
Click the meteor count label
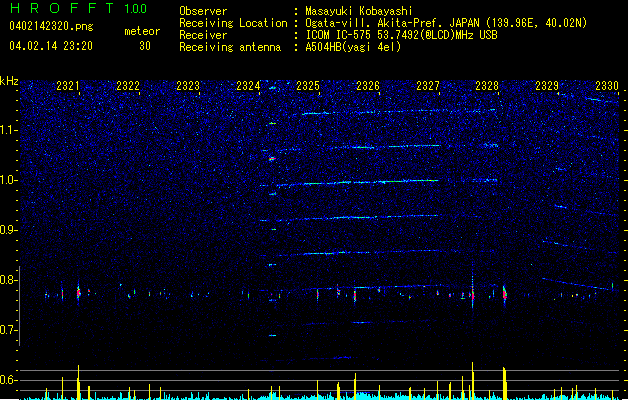[142, 31]
